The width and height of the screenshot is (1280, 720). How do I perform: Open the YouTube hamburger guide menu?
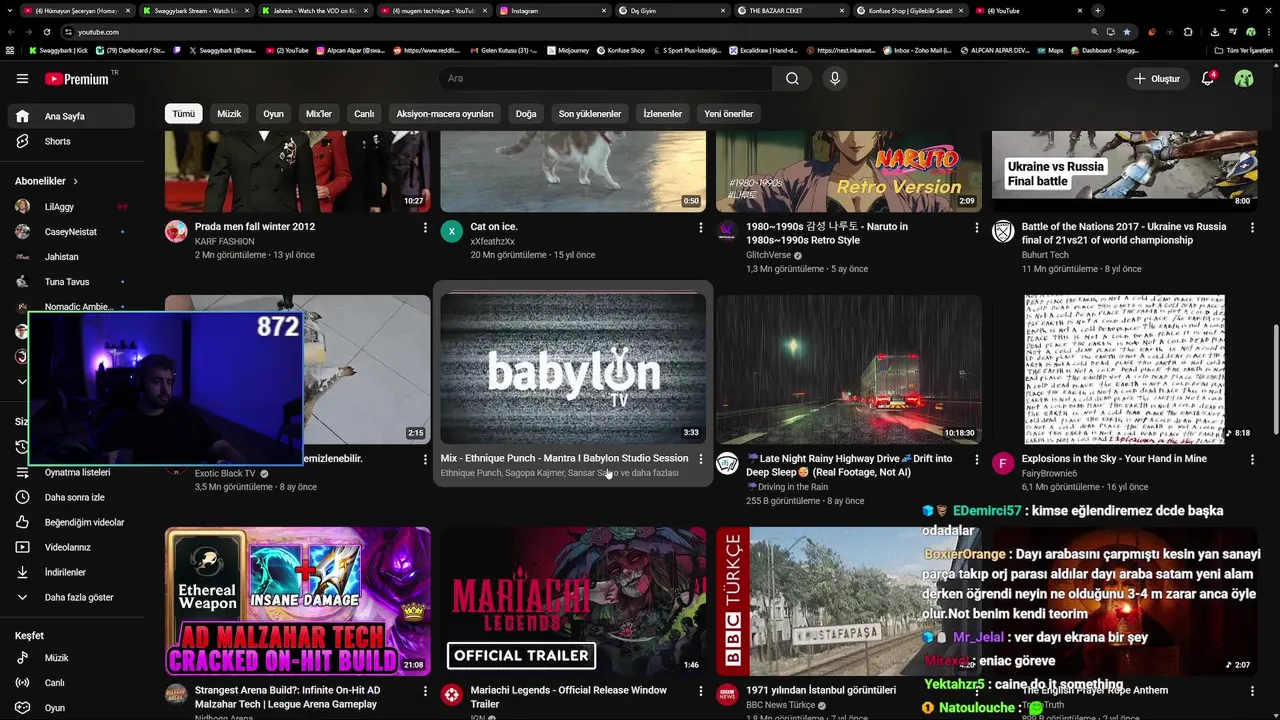(22, 78)
